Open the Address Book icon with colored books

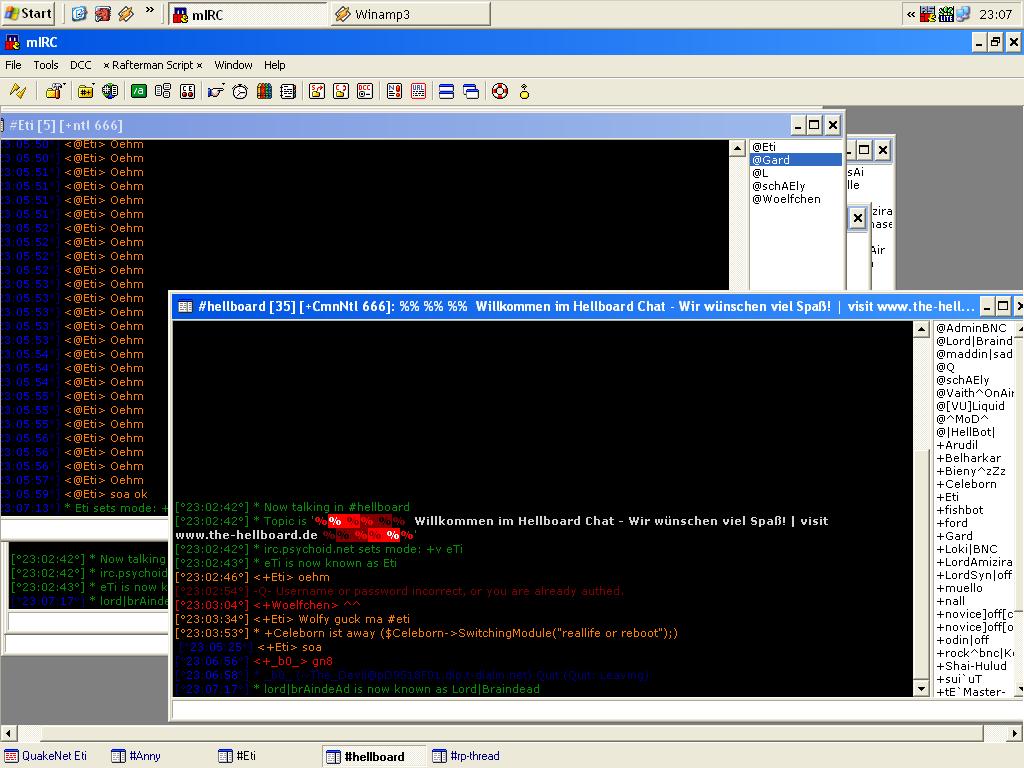pos(264,91)
